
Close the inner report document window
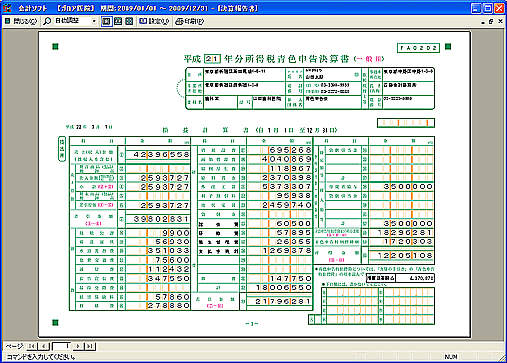[x=500, y=21]
